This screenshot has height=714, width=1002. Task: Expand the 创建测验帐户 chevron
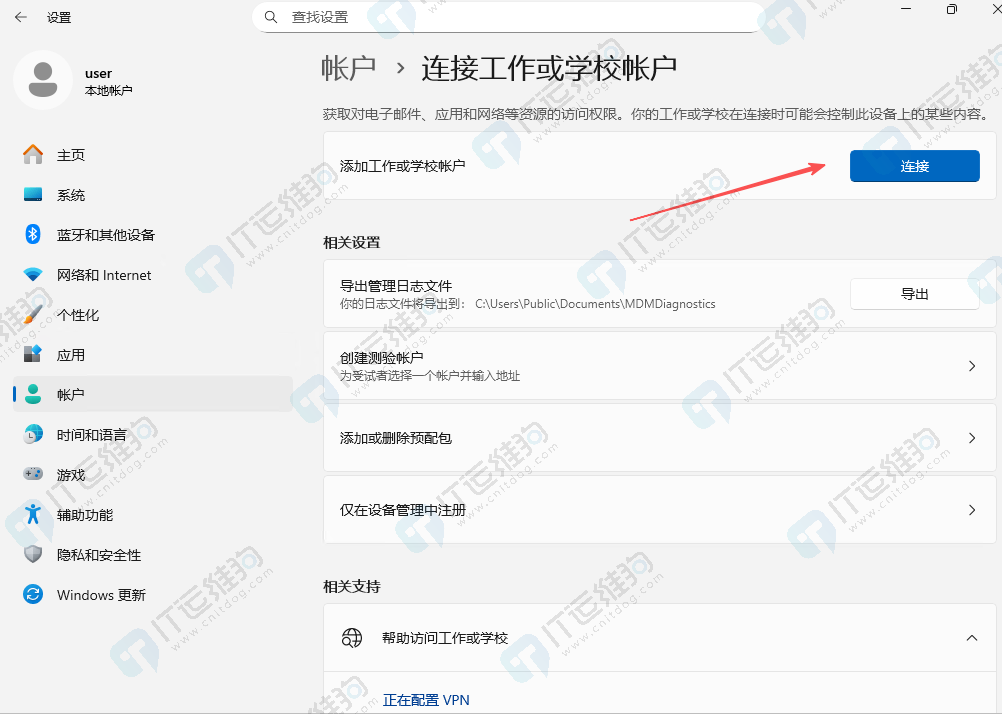(972, 366)
